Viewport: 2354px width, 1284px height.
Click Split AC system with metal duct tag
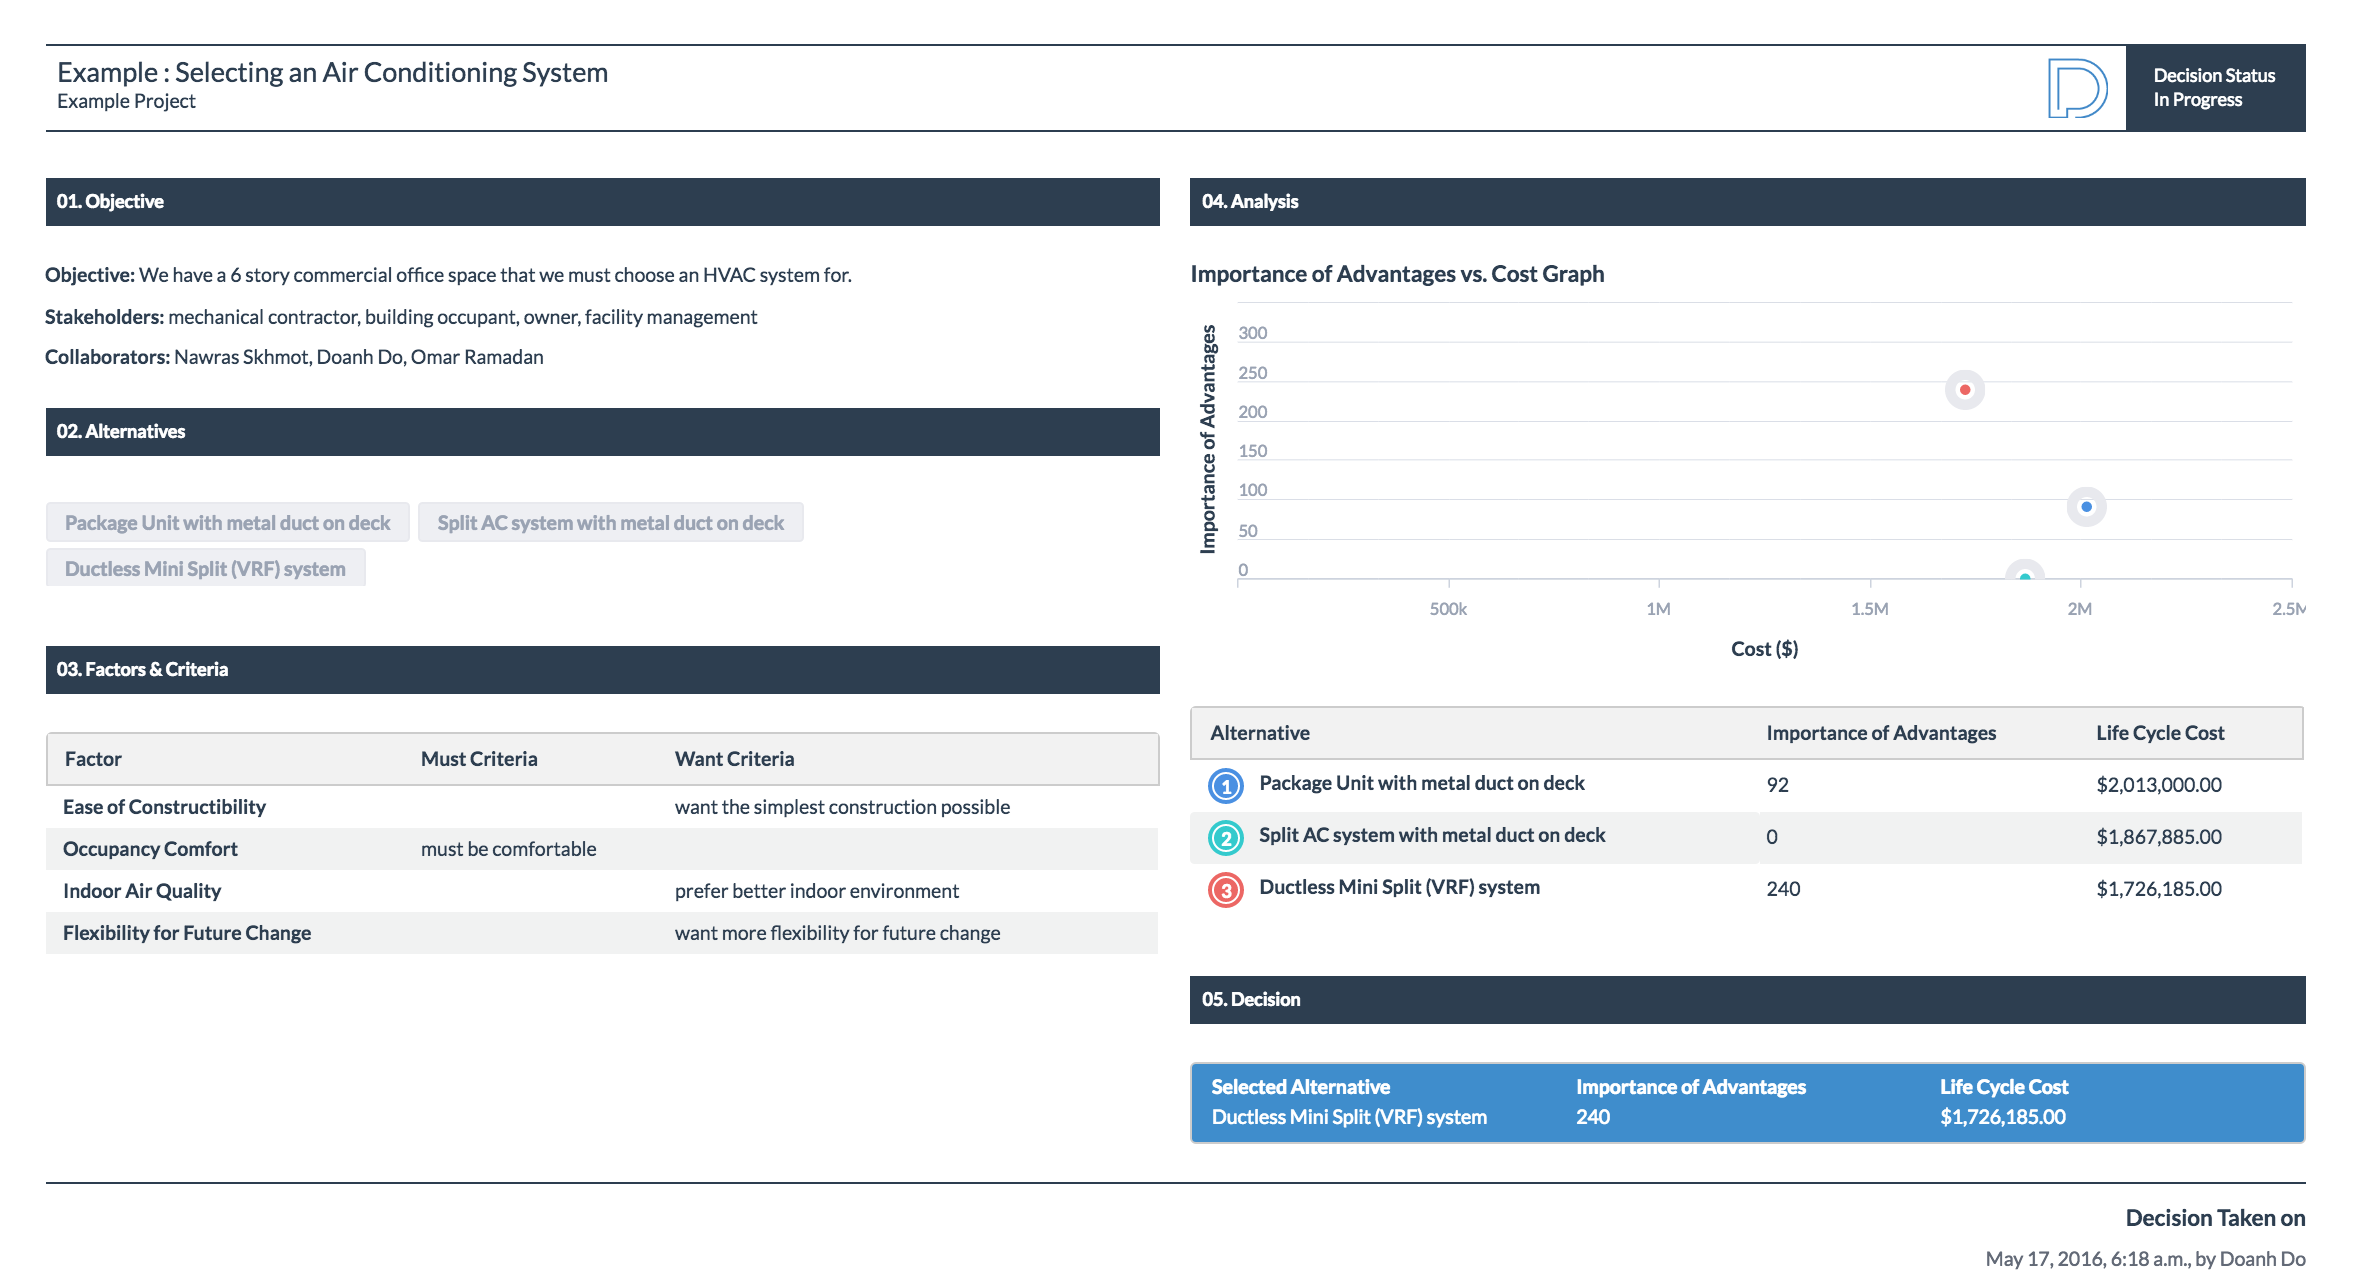[x=611, y=522]
